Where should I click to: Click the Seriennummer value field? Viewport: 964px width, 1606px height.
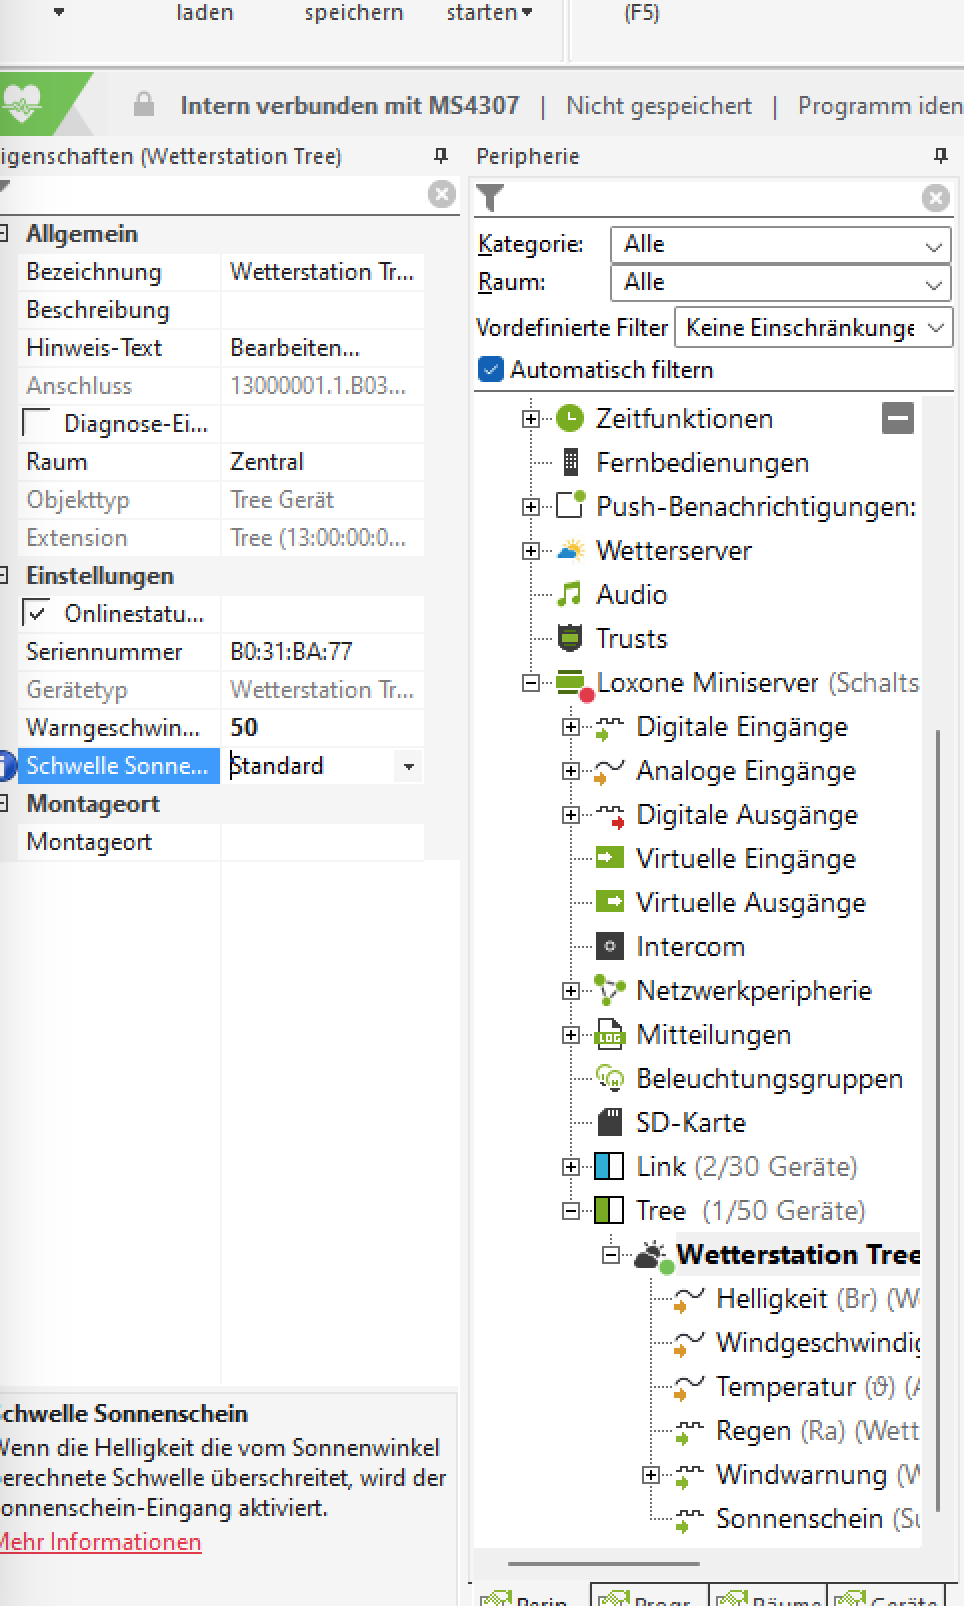(322, 652)
